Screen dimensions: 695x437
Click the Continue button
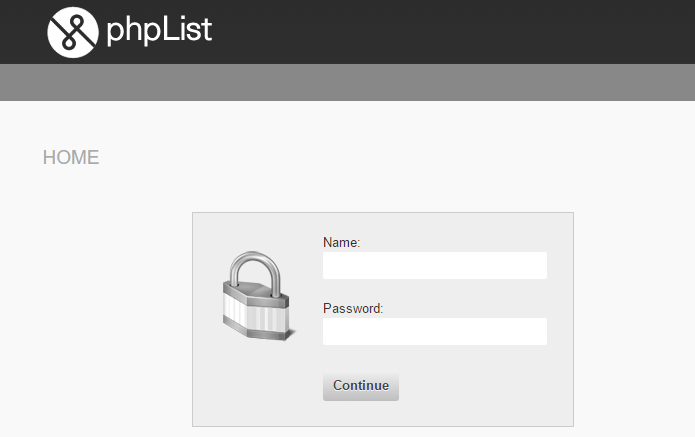[361, 386]
